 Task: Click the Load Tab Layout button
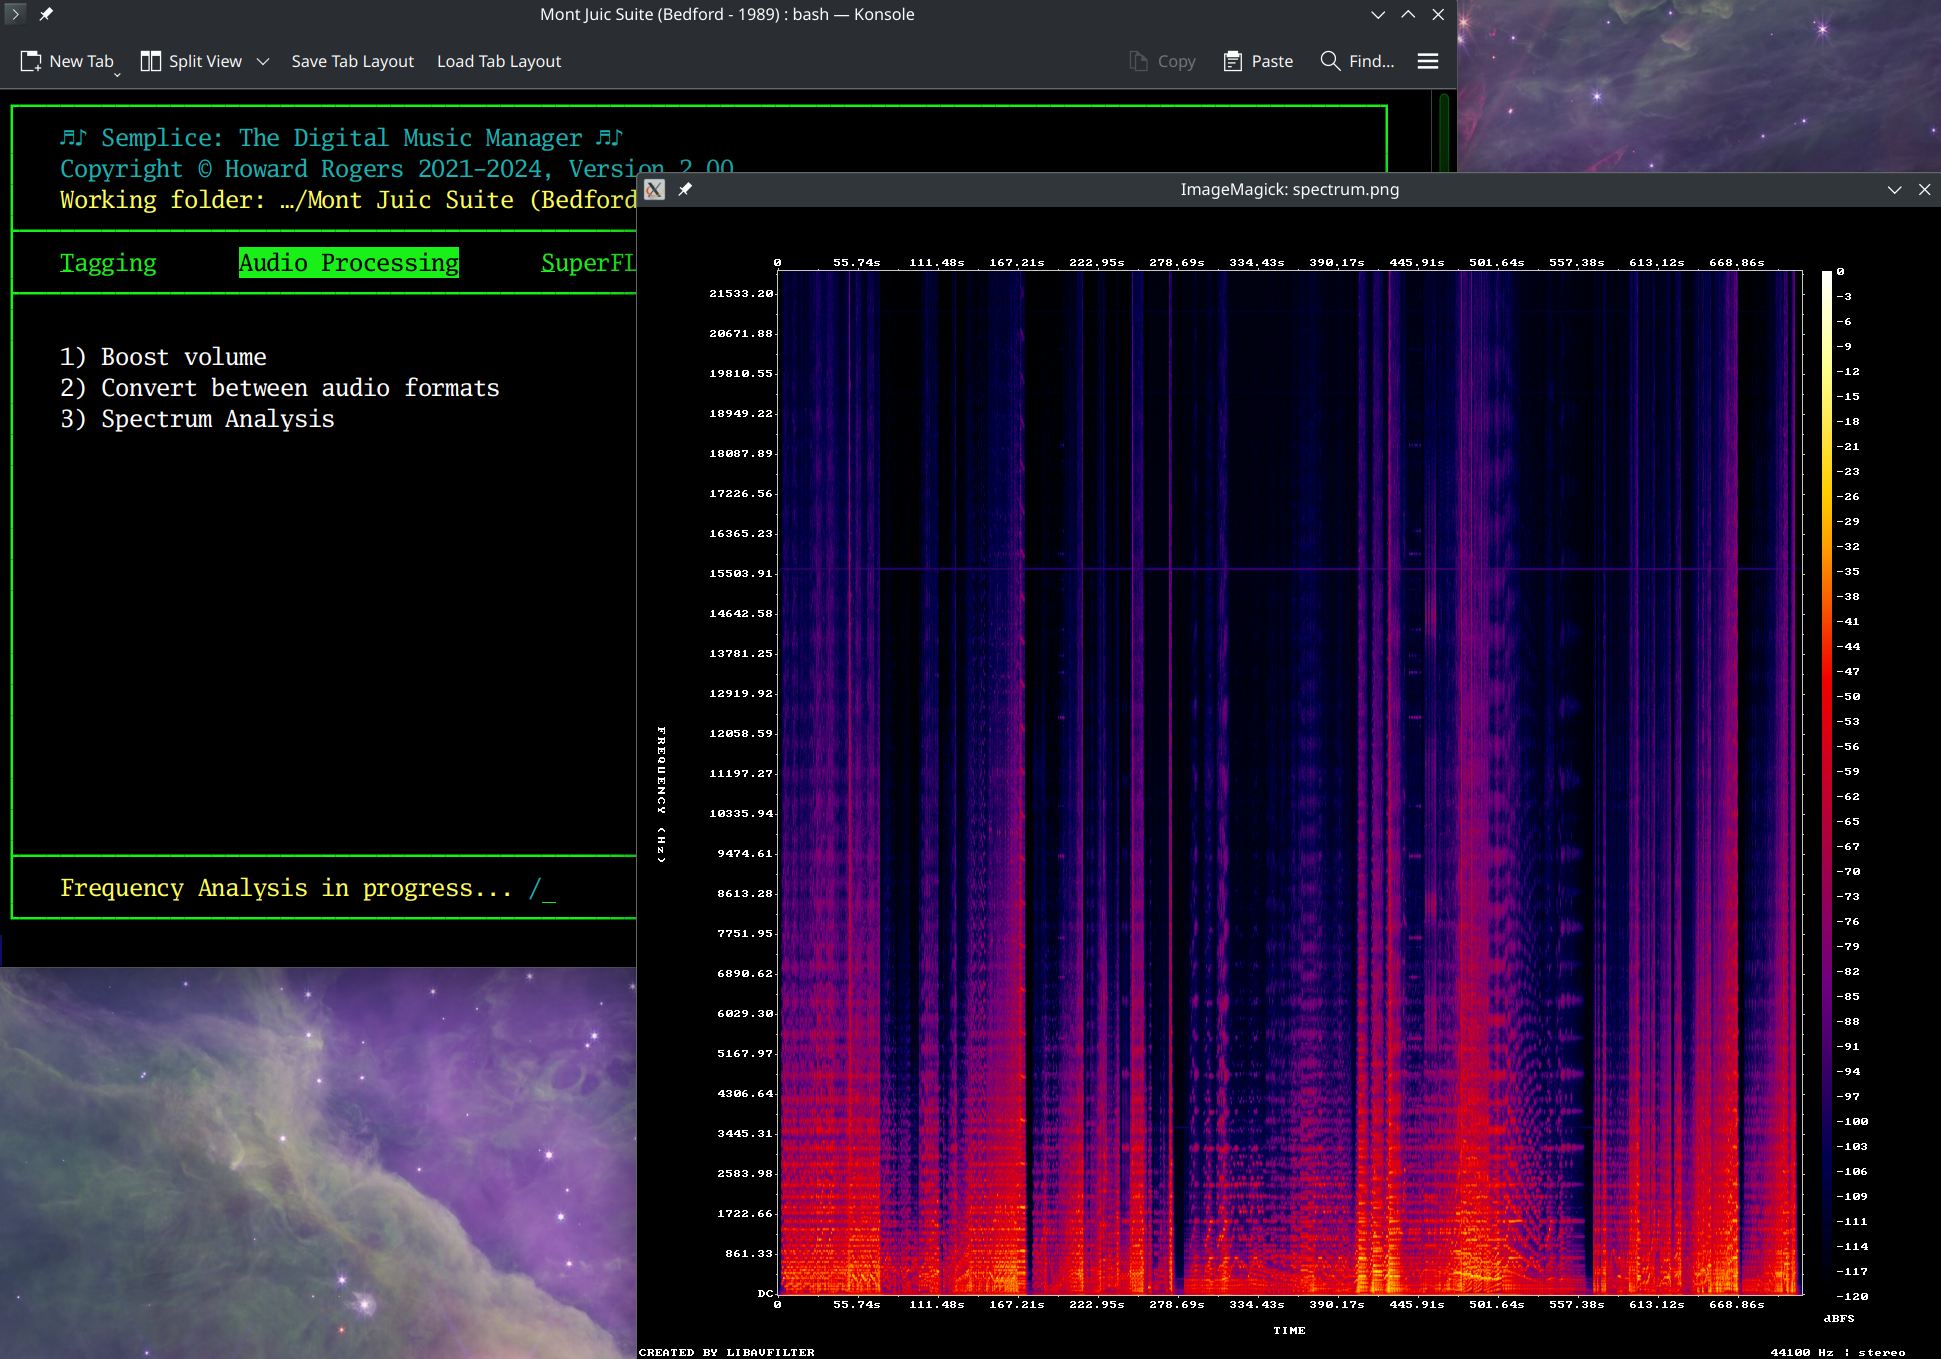click(498, 61)
